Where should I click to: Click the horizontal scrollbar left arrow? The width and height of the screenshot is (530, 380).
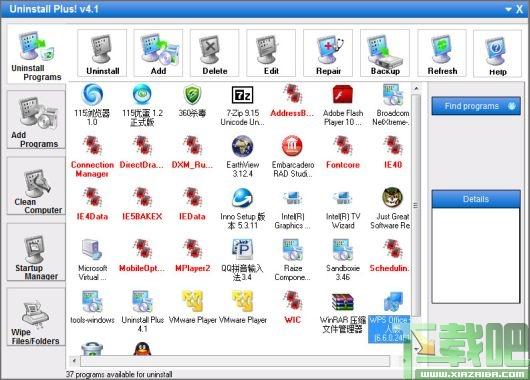coord(74,361)
